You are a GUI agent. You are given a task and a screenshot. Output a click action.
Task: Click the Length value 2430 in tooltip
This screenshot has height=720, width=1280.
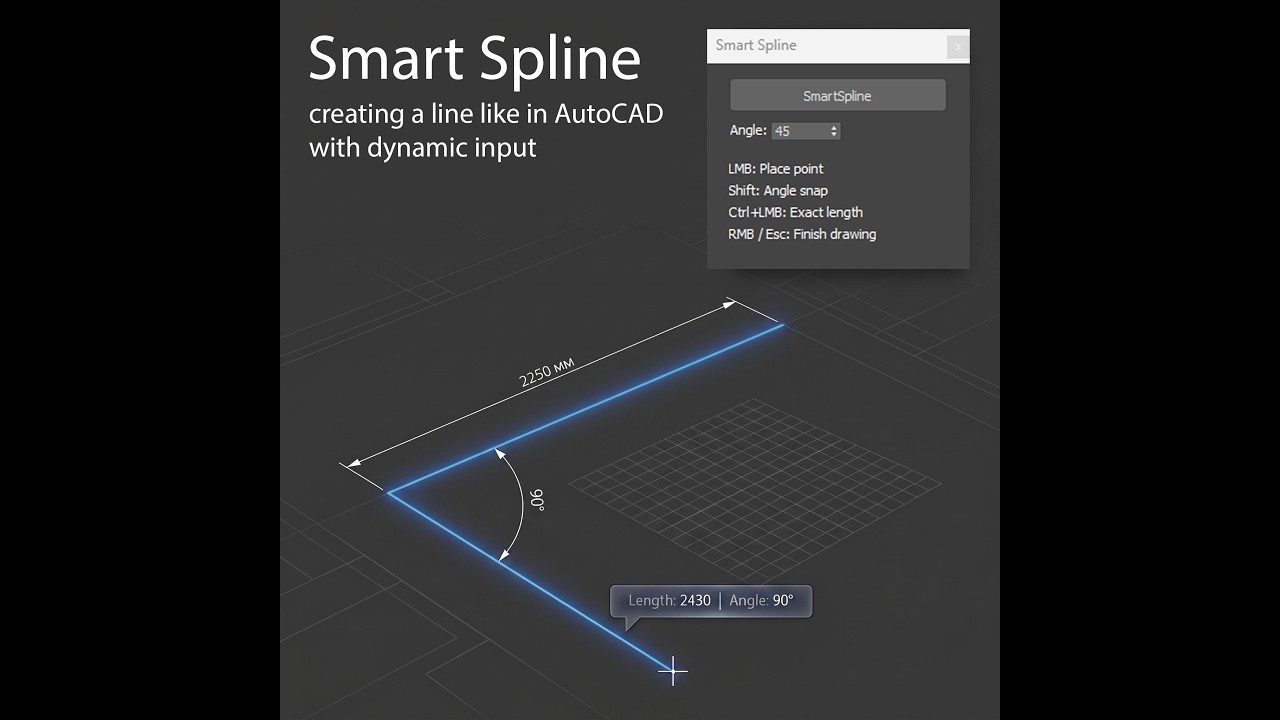pyautogui.click(x=695, y=601)
